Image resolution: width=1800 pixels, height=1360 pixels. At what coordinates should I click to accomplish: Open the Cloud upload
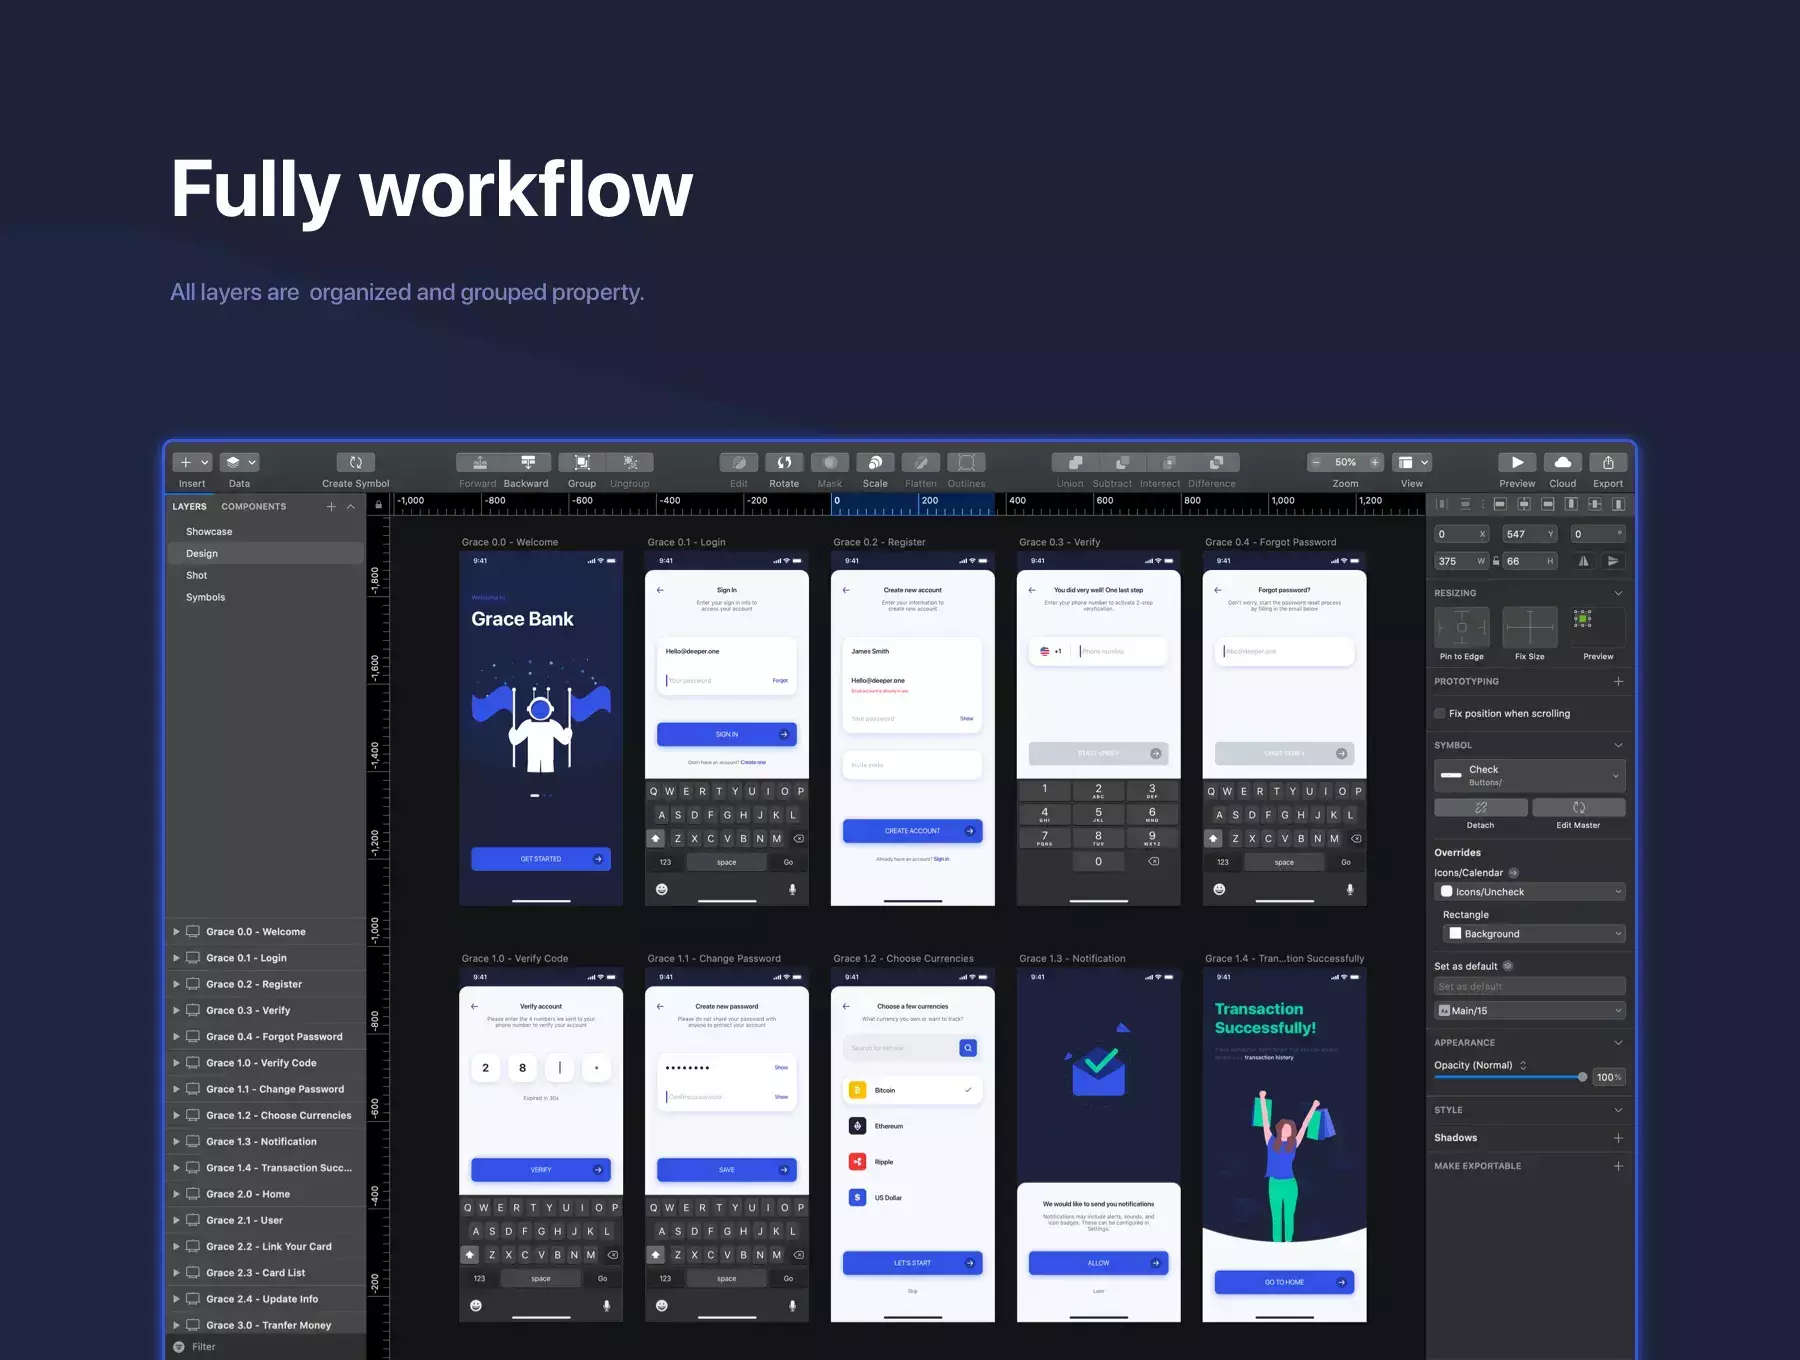coord(1563,462)
